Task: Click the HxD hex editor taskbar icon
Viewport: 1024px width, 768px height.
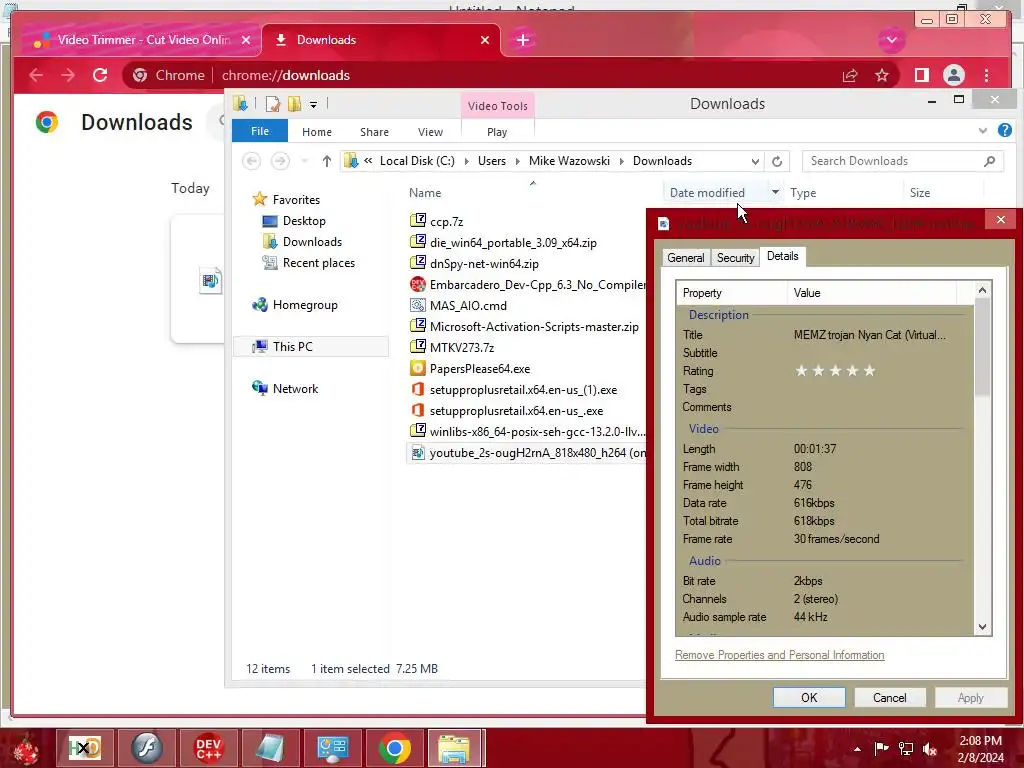Action: coord(85,748)
